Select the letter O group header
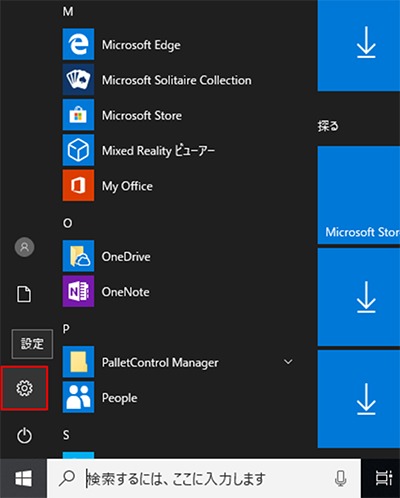 tap(68, 223)
